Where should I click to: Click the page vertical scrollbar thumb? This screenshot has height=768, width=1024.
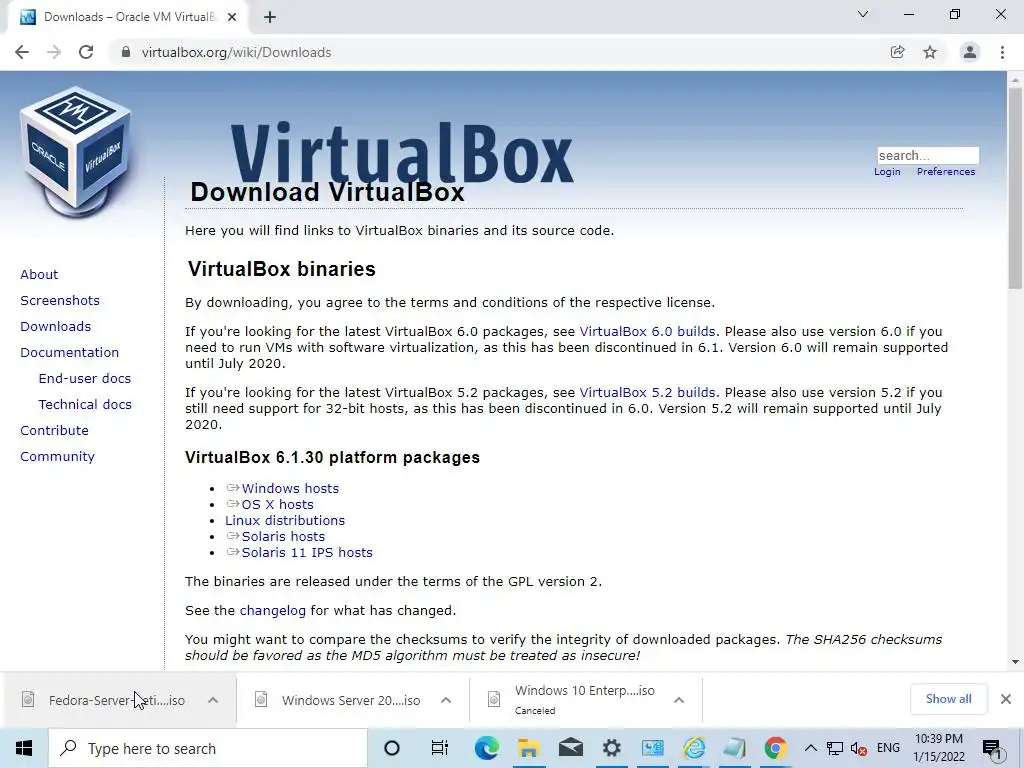(x=1015, y=188)
